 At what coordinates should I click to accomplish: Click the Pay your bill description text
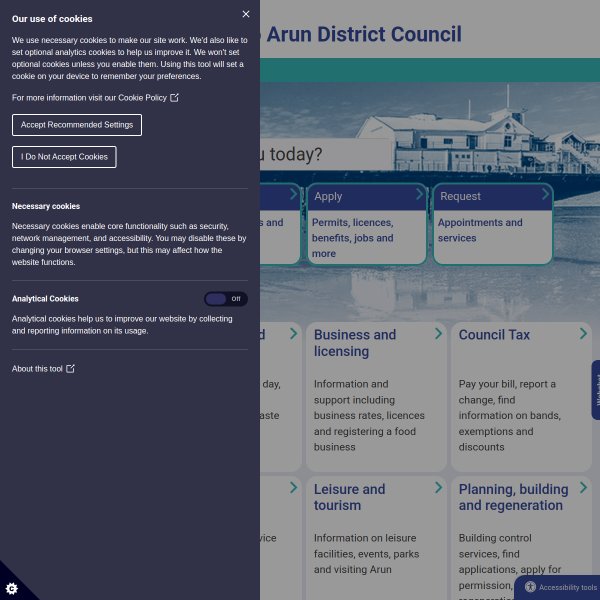(x=509, y=416)
